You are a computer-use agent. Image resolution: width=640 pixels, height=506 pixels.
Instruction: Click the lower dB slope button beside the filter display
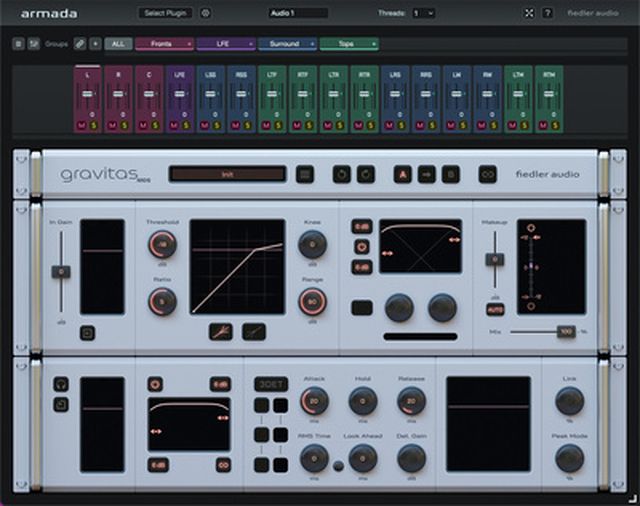(x=362, y=267)
